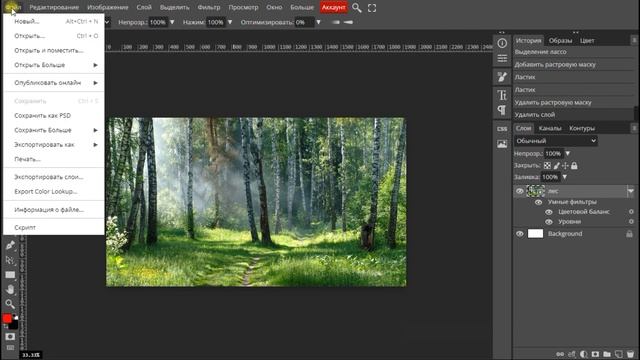Hide the лес layer eye
This screenshot has width=640, height=360.
point(520,191)
